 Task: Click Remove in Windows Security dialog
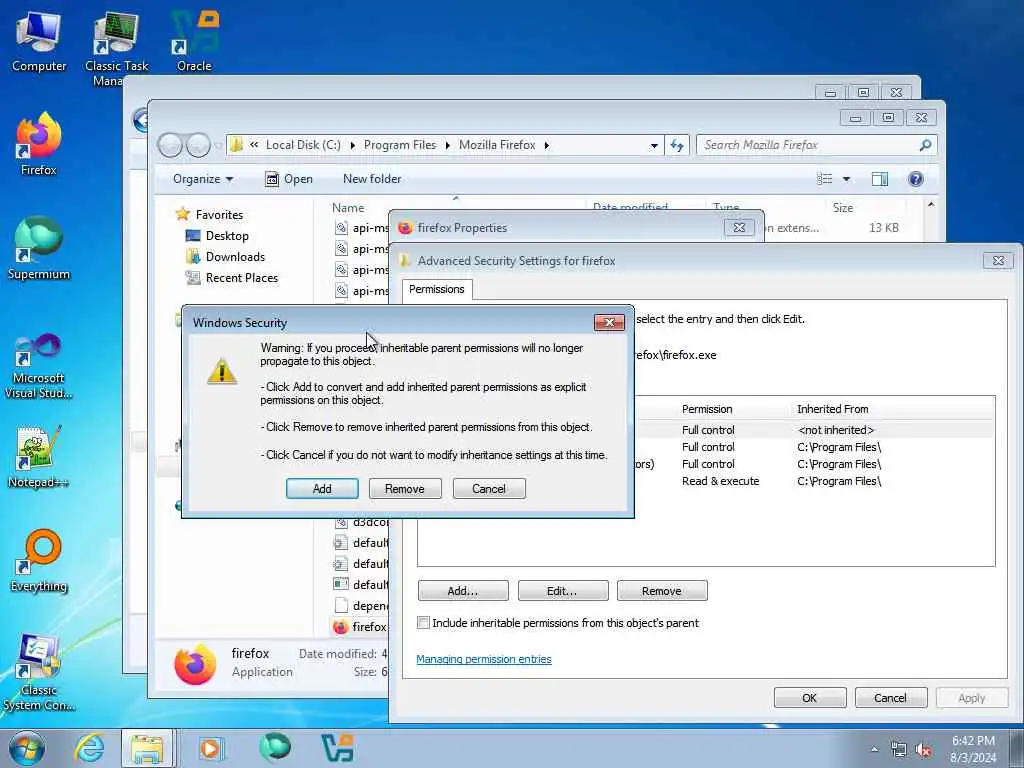(x=405, y=488)
